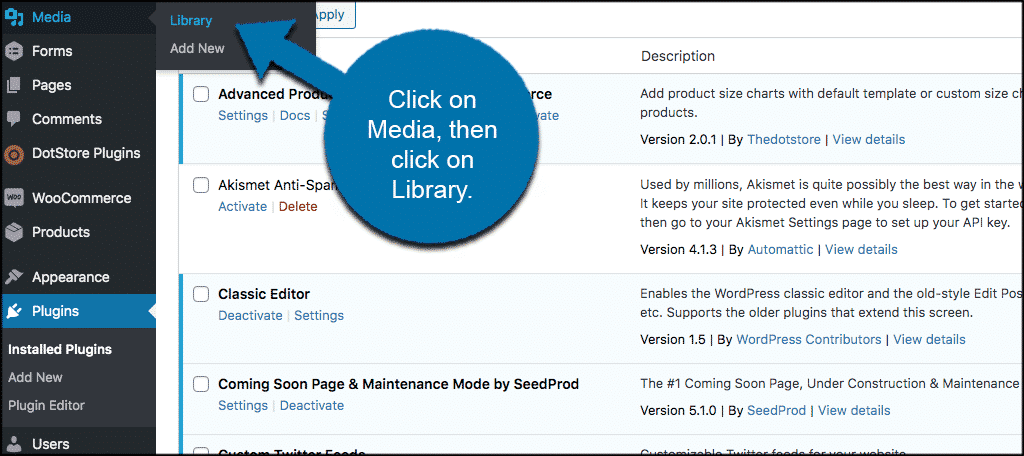1024x456 pixels.
Task: Click the Plugins plug icon
Action: [14, 312]
